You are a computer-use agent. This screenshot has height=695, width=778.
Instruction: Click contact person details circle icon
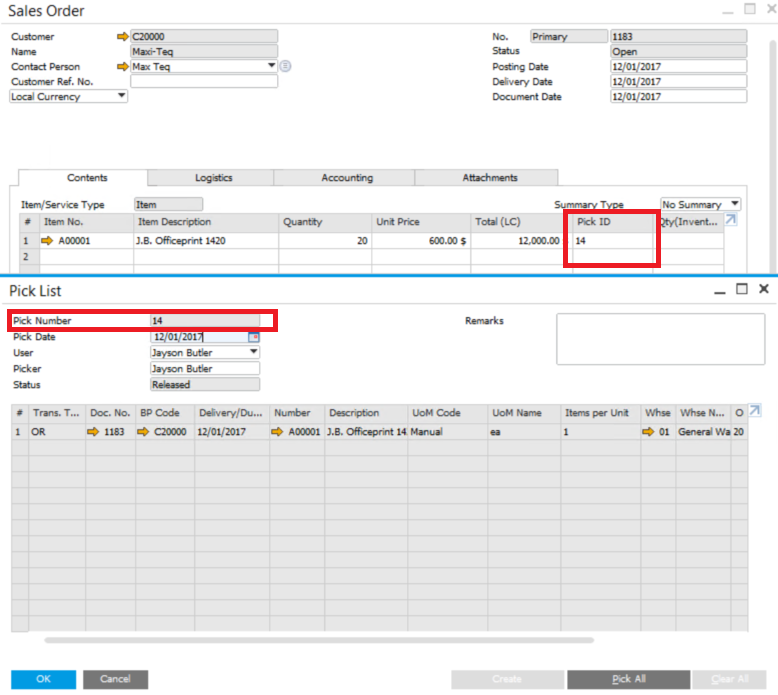point(285,66)
